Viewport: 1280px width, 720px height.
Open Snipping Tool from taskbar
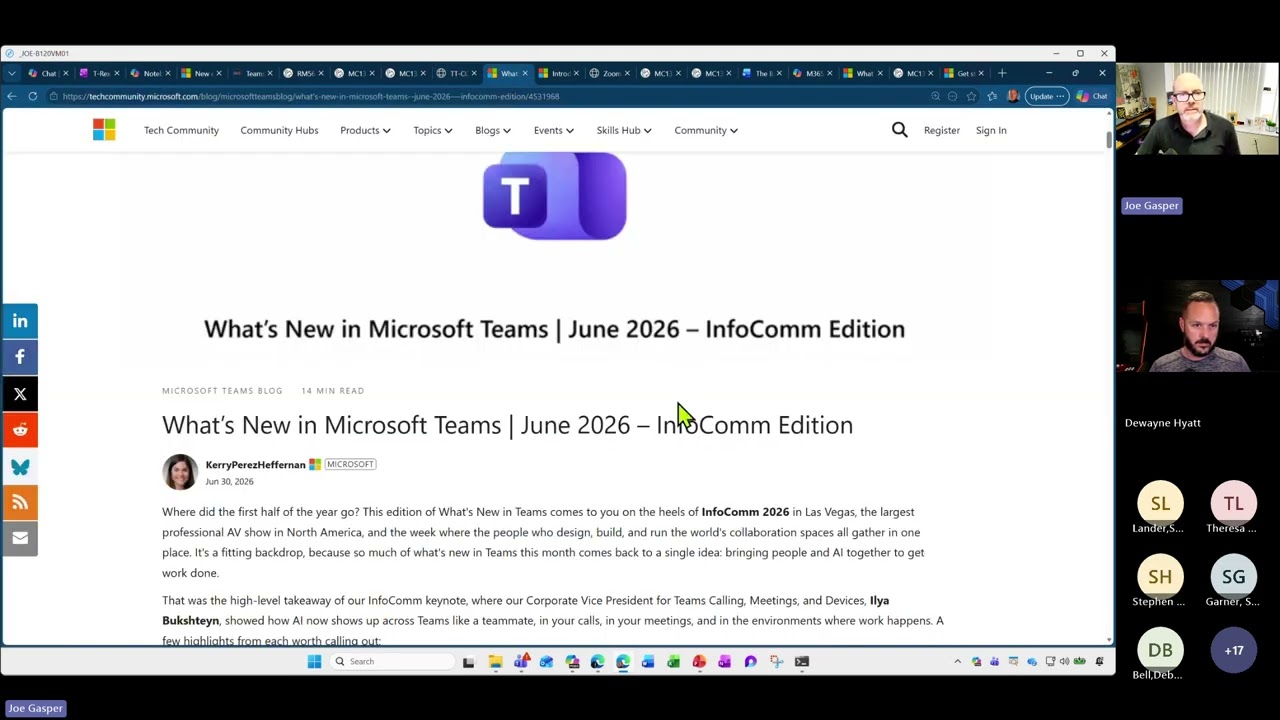[x=776, y=661]
